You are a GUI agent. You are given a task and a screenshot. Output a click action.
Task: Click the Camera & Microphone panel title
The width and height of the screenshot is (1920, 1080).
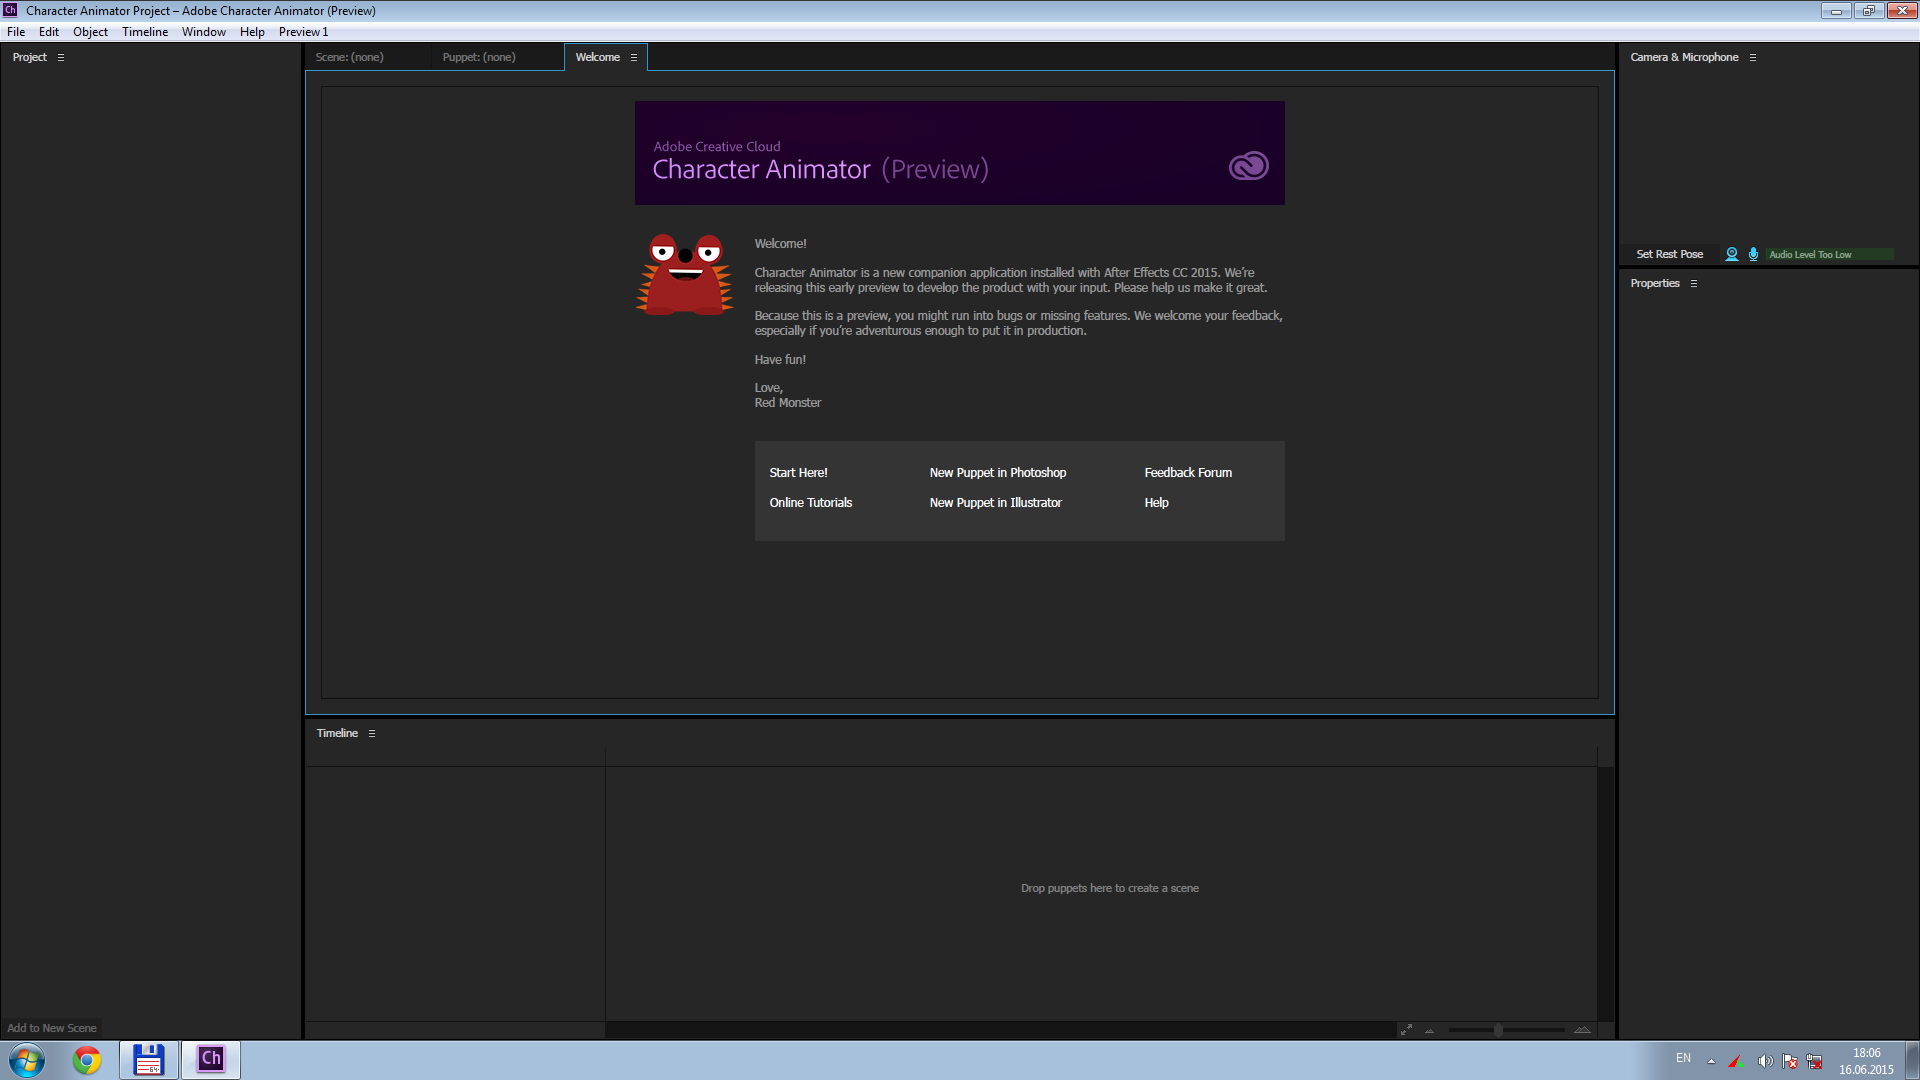click(1684, 57)
